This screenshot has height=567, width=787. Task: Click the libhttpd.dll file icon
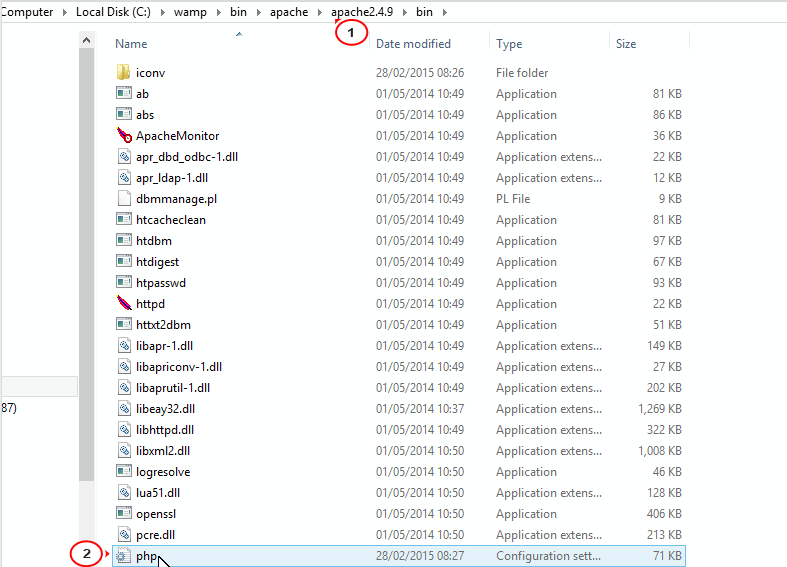click(x=124, y=430)
